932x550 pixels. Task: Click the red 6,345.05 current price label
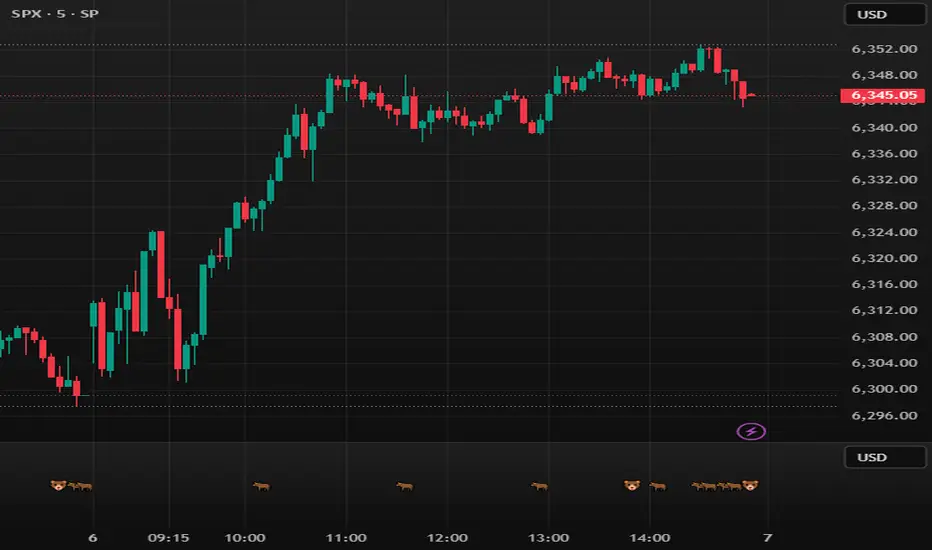pos(883,95)
